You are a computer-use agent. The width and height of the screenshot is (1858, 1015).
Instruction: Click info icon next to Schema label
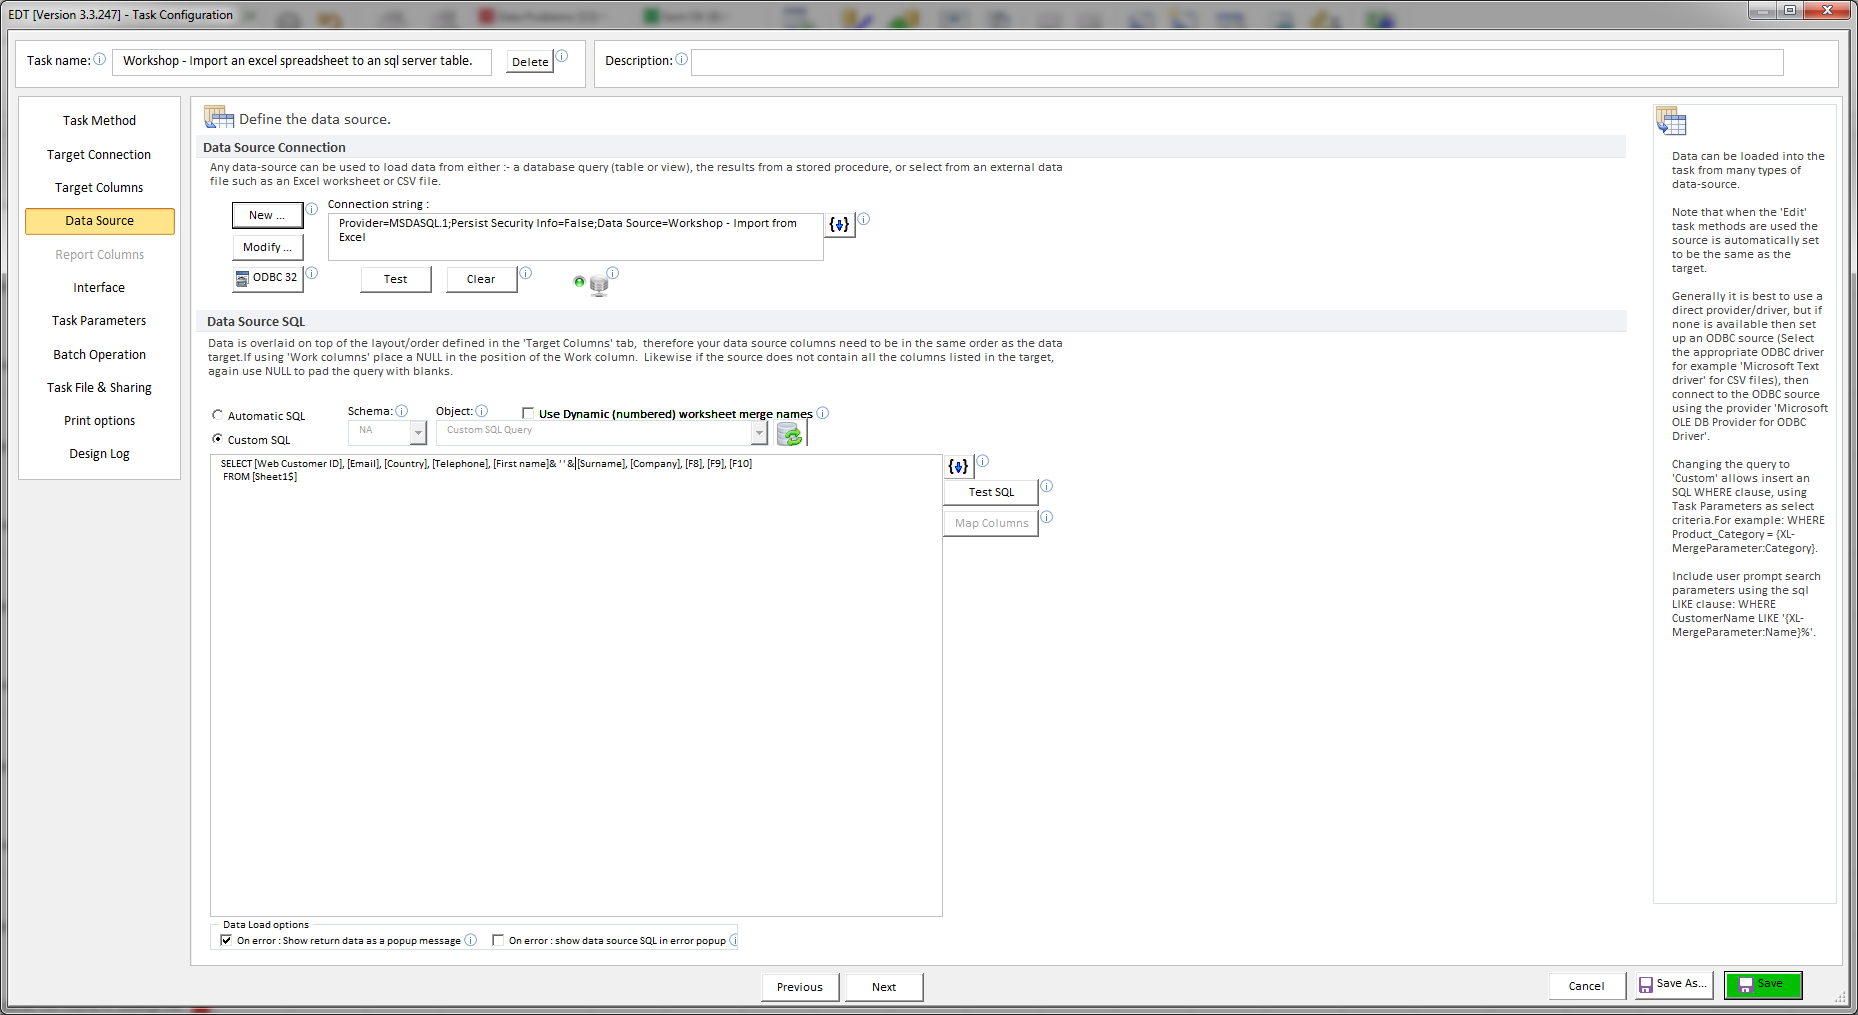tap(402, 411)
